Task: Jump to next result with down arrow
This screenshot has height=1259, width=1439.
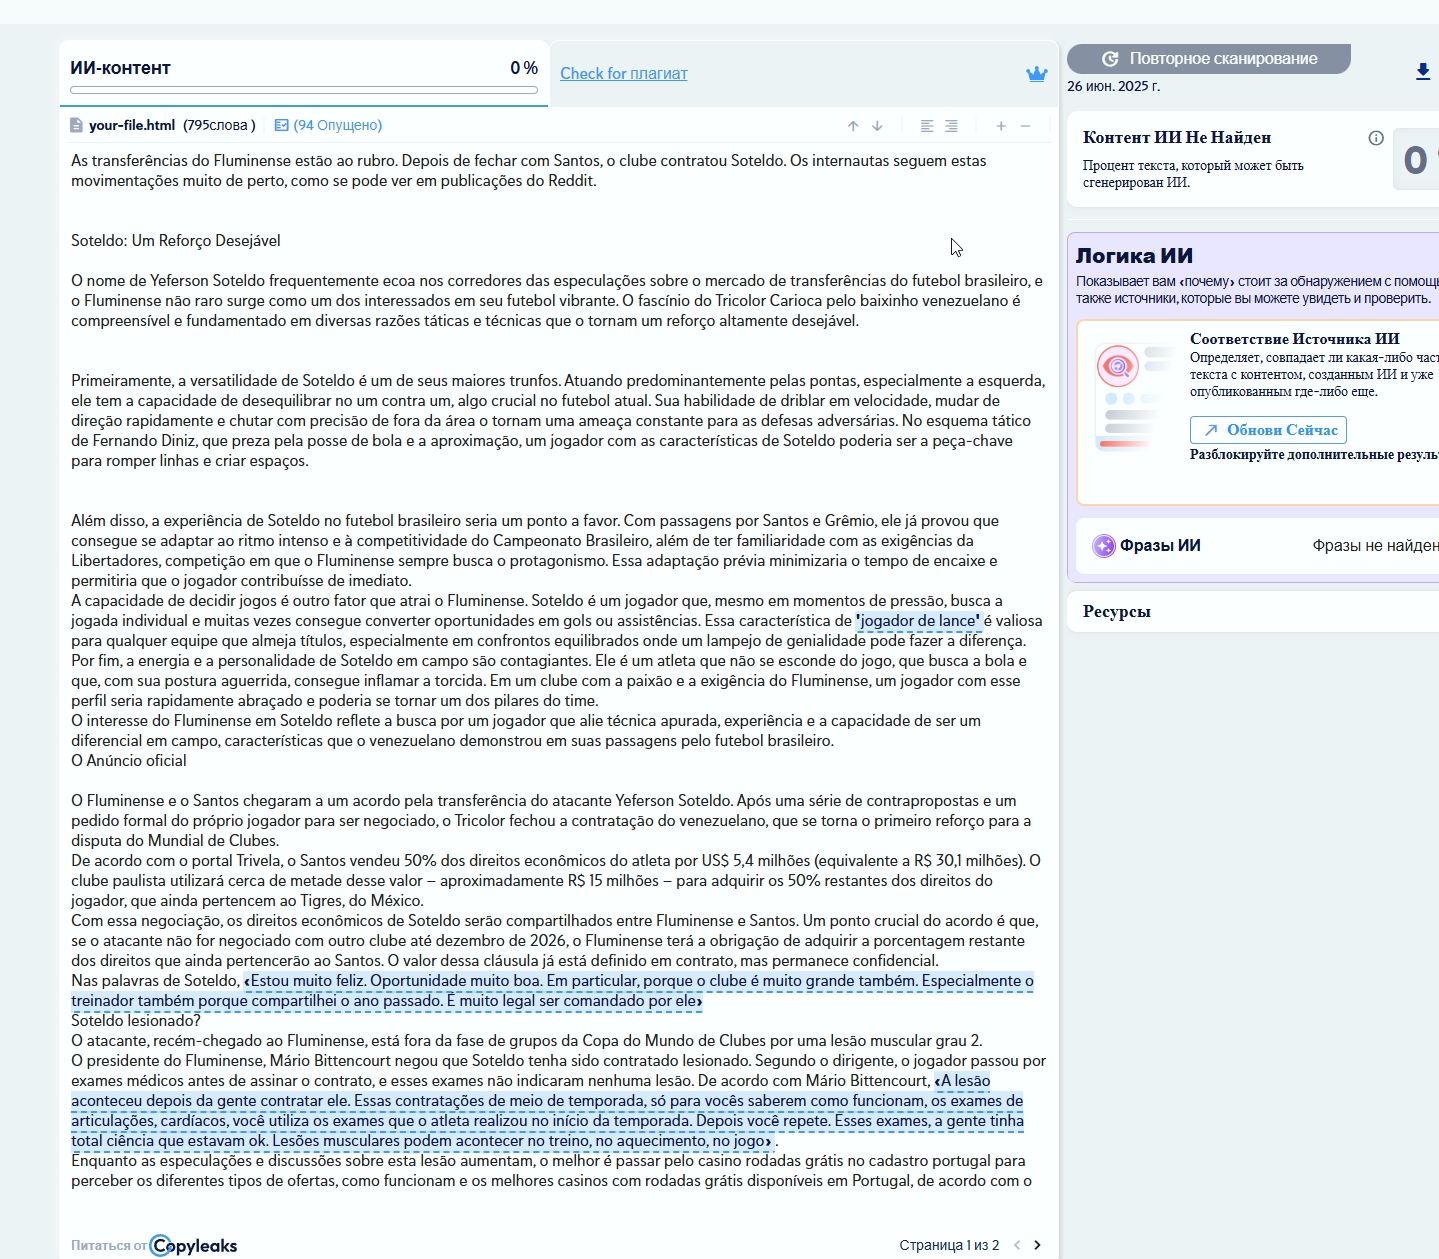Action: pyautogui.click(x=877, y=126)
